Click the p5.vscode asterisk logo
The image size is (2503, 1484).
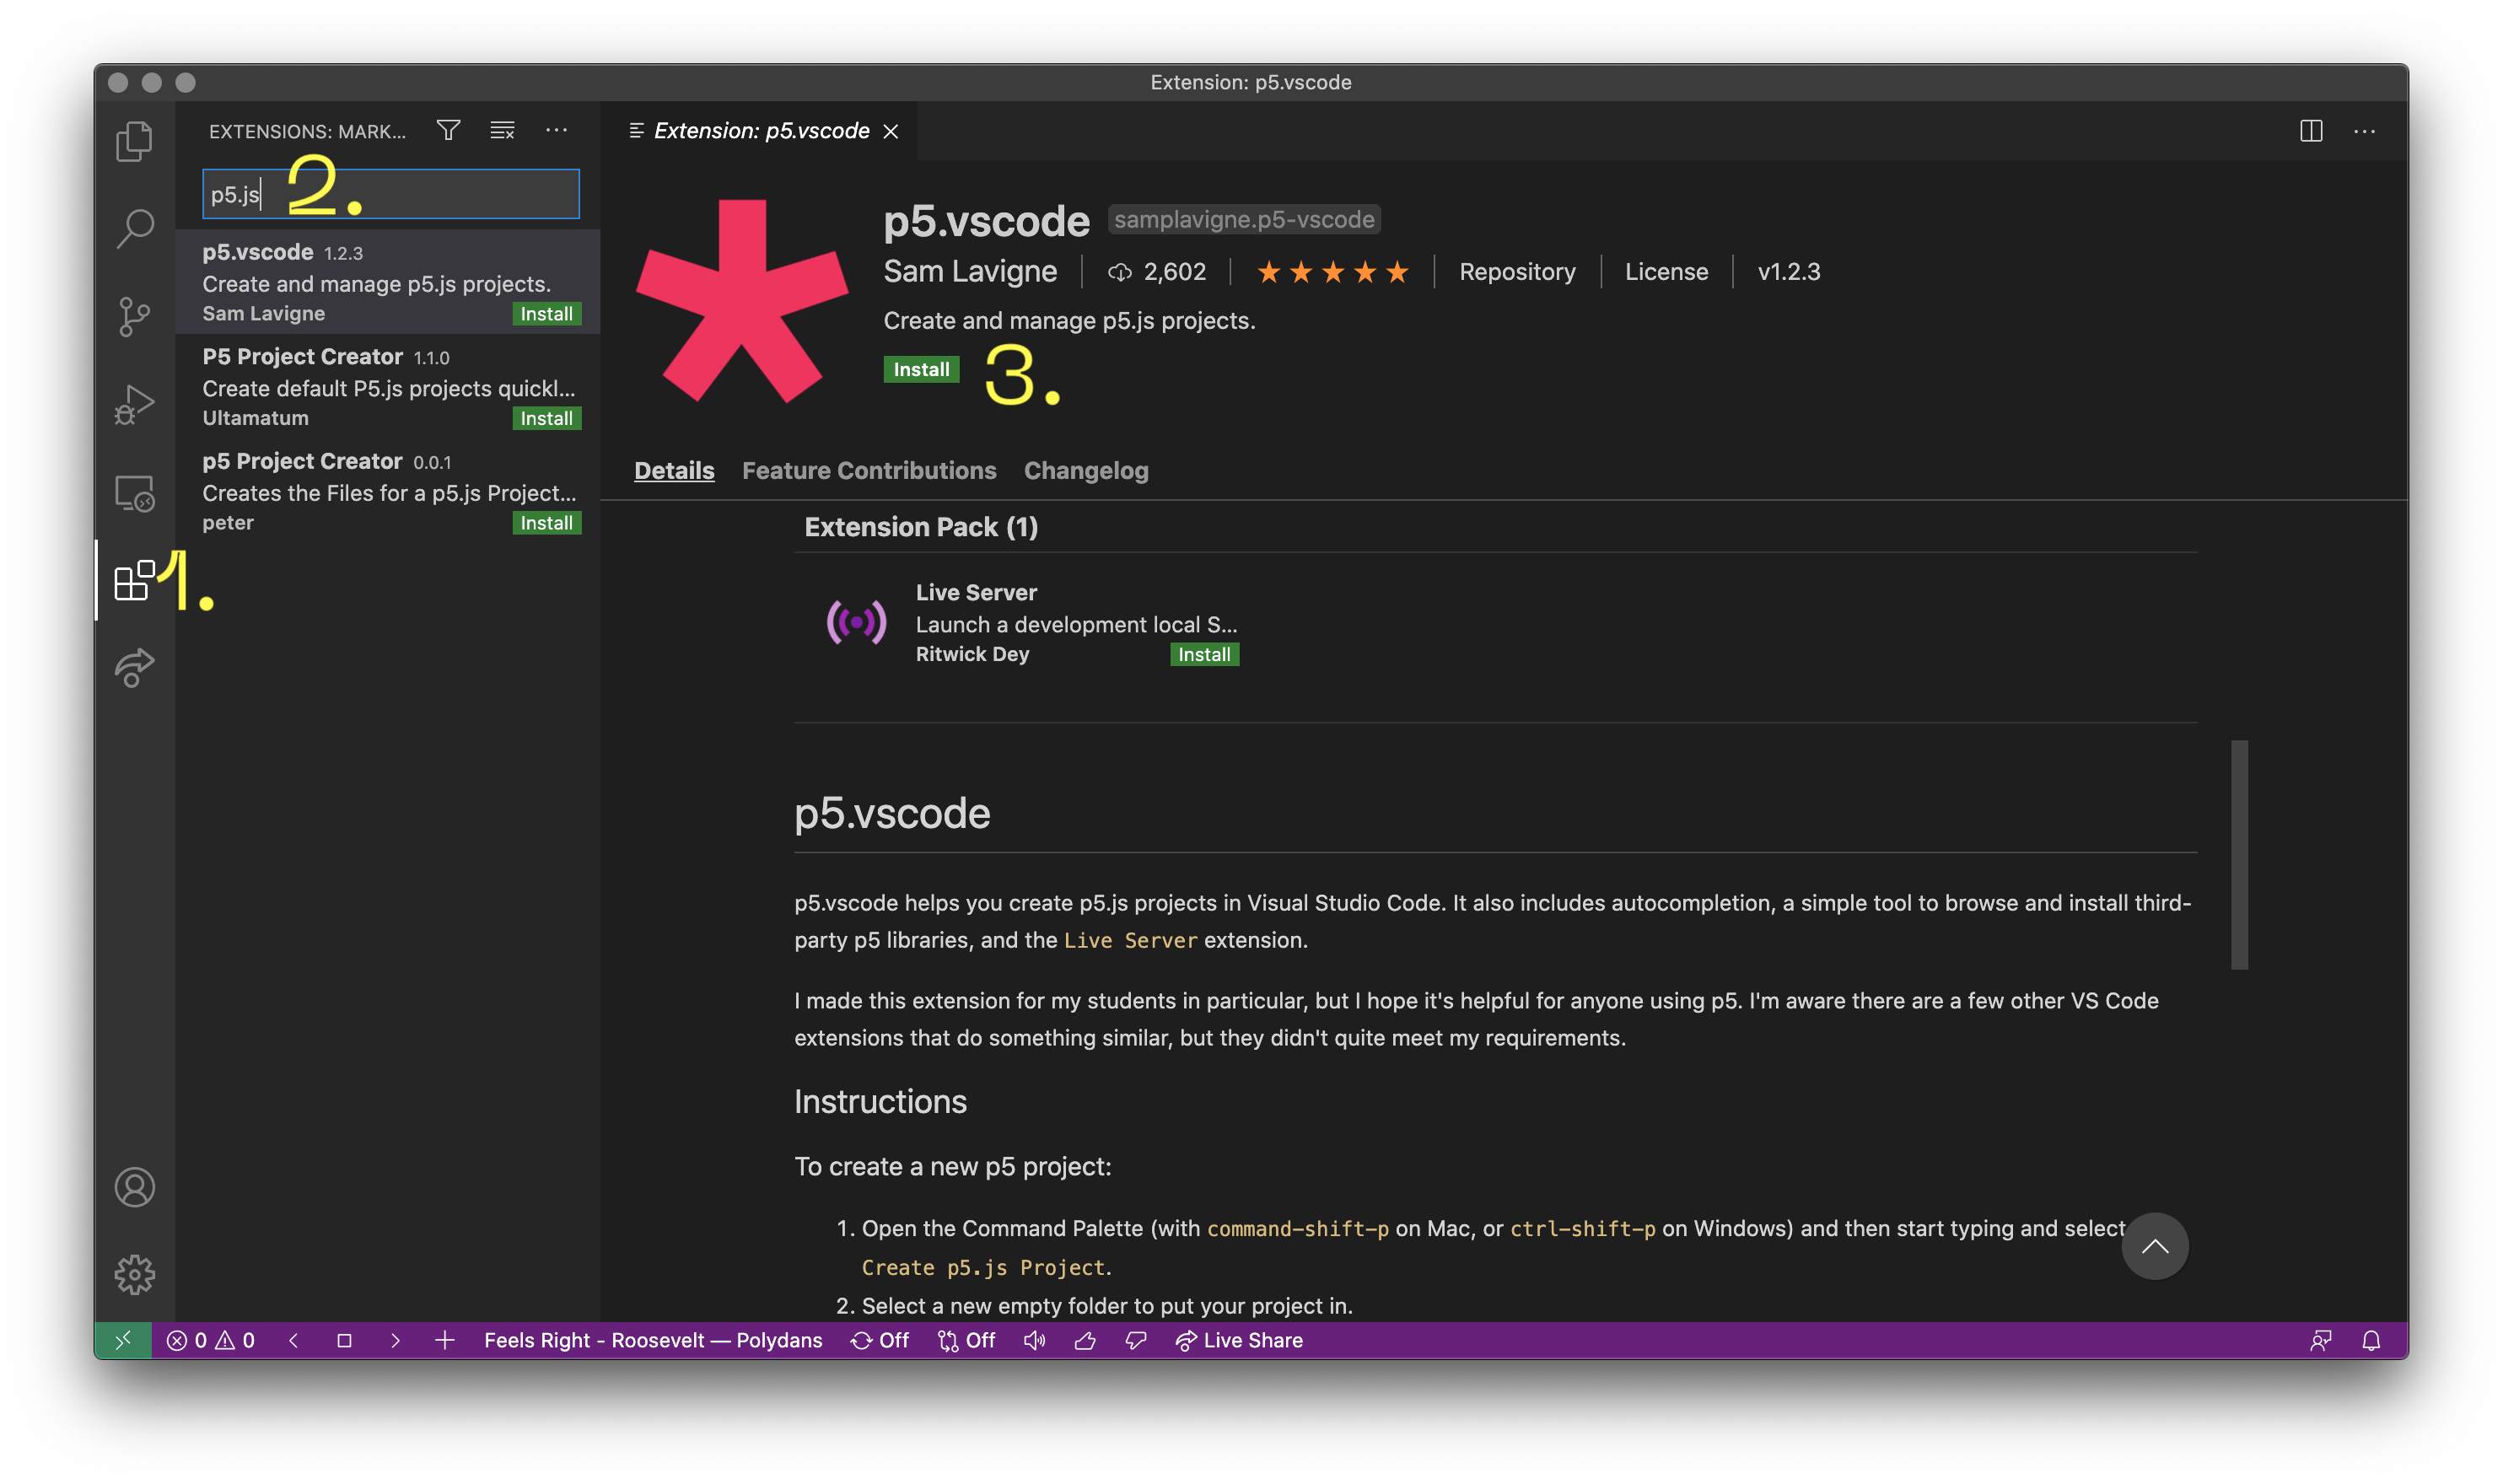(741, 300)
